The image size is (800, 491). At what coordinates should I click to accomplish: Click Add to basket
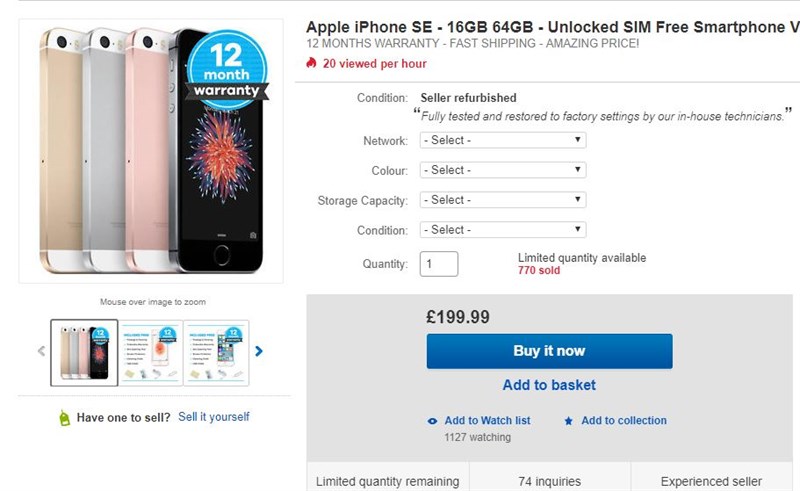(x=549, y=385)
